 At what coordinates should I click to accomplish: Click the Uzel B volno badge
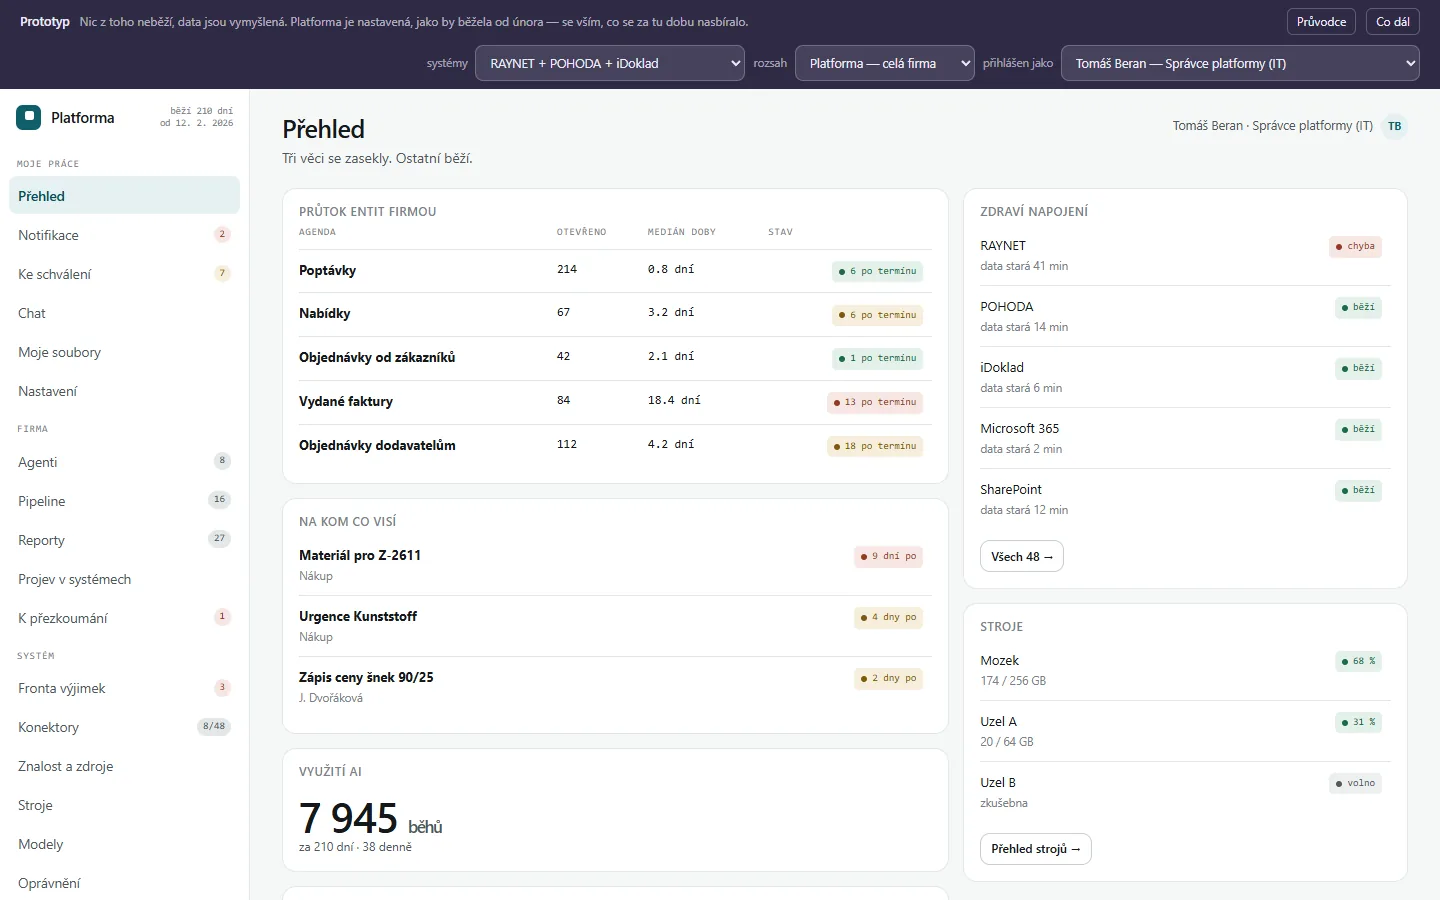[x=1355, y=783]
